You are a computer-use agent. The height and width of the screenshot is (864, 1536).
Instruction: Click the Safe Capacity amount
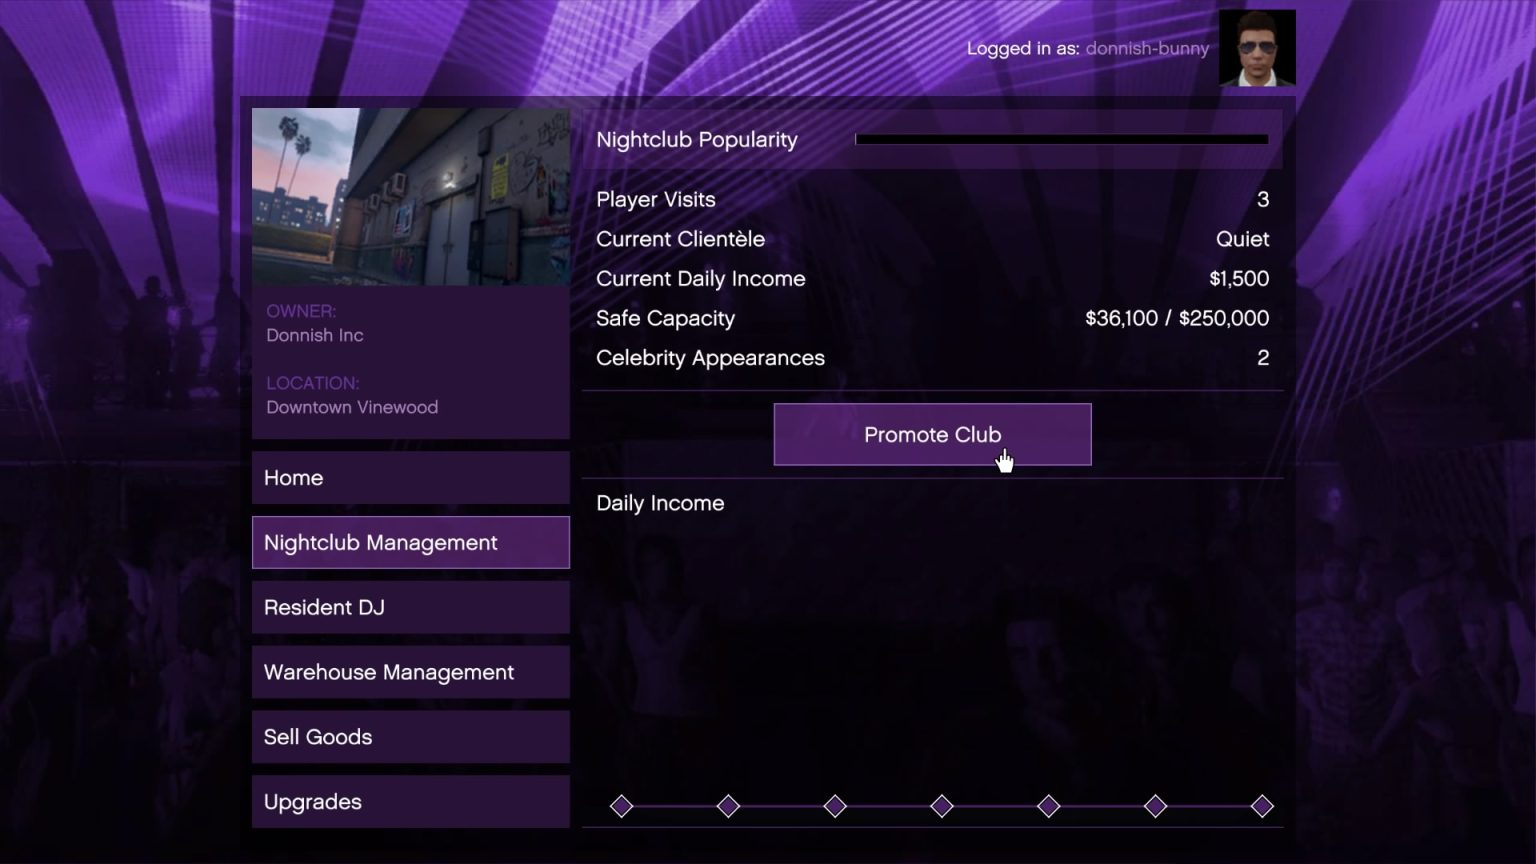click(x=1177, y=318)
